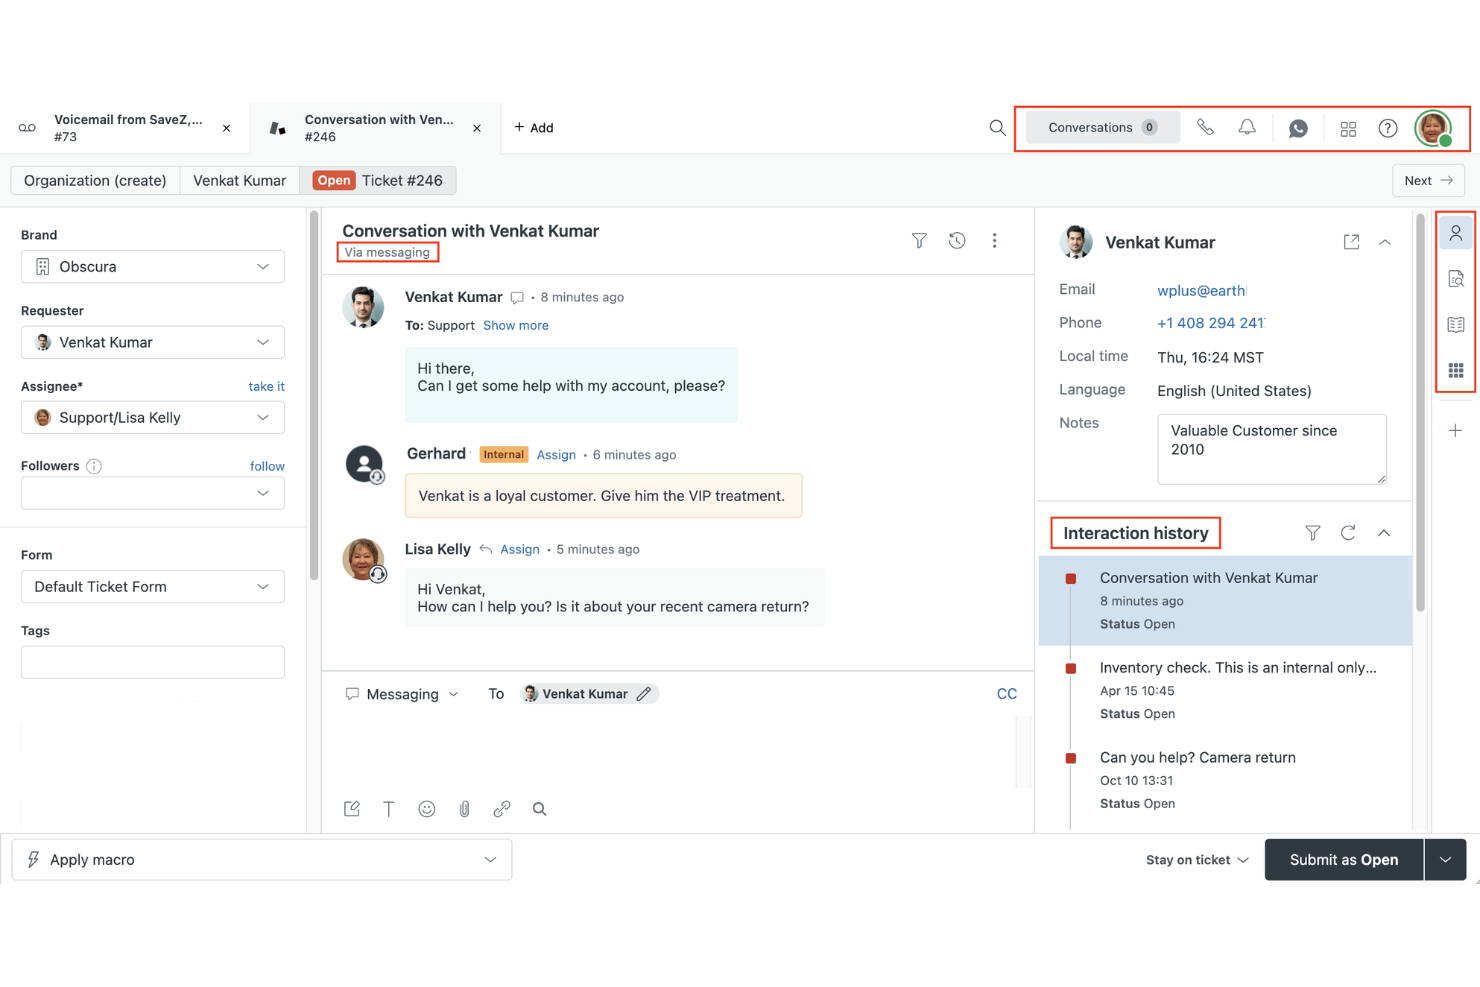The width and height of the screenshot is (1480, 987).
Task: Click the attach file paperclip icon
Action: tap(464, 809)
